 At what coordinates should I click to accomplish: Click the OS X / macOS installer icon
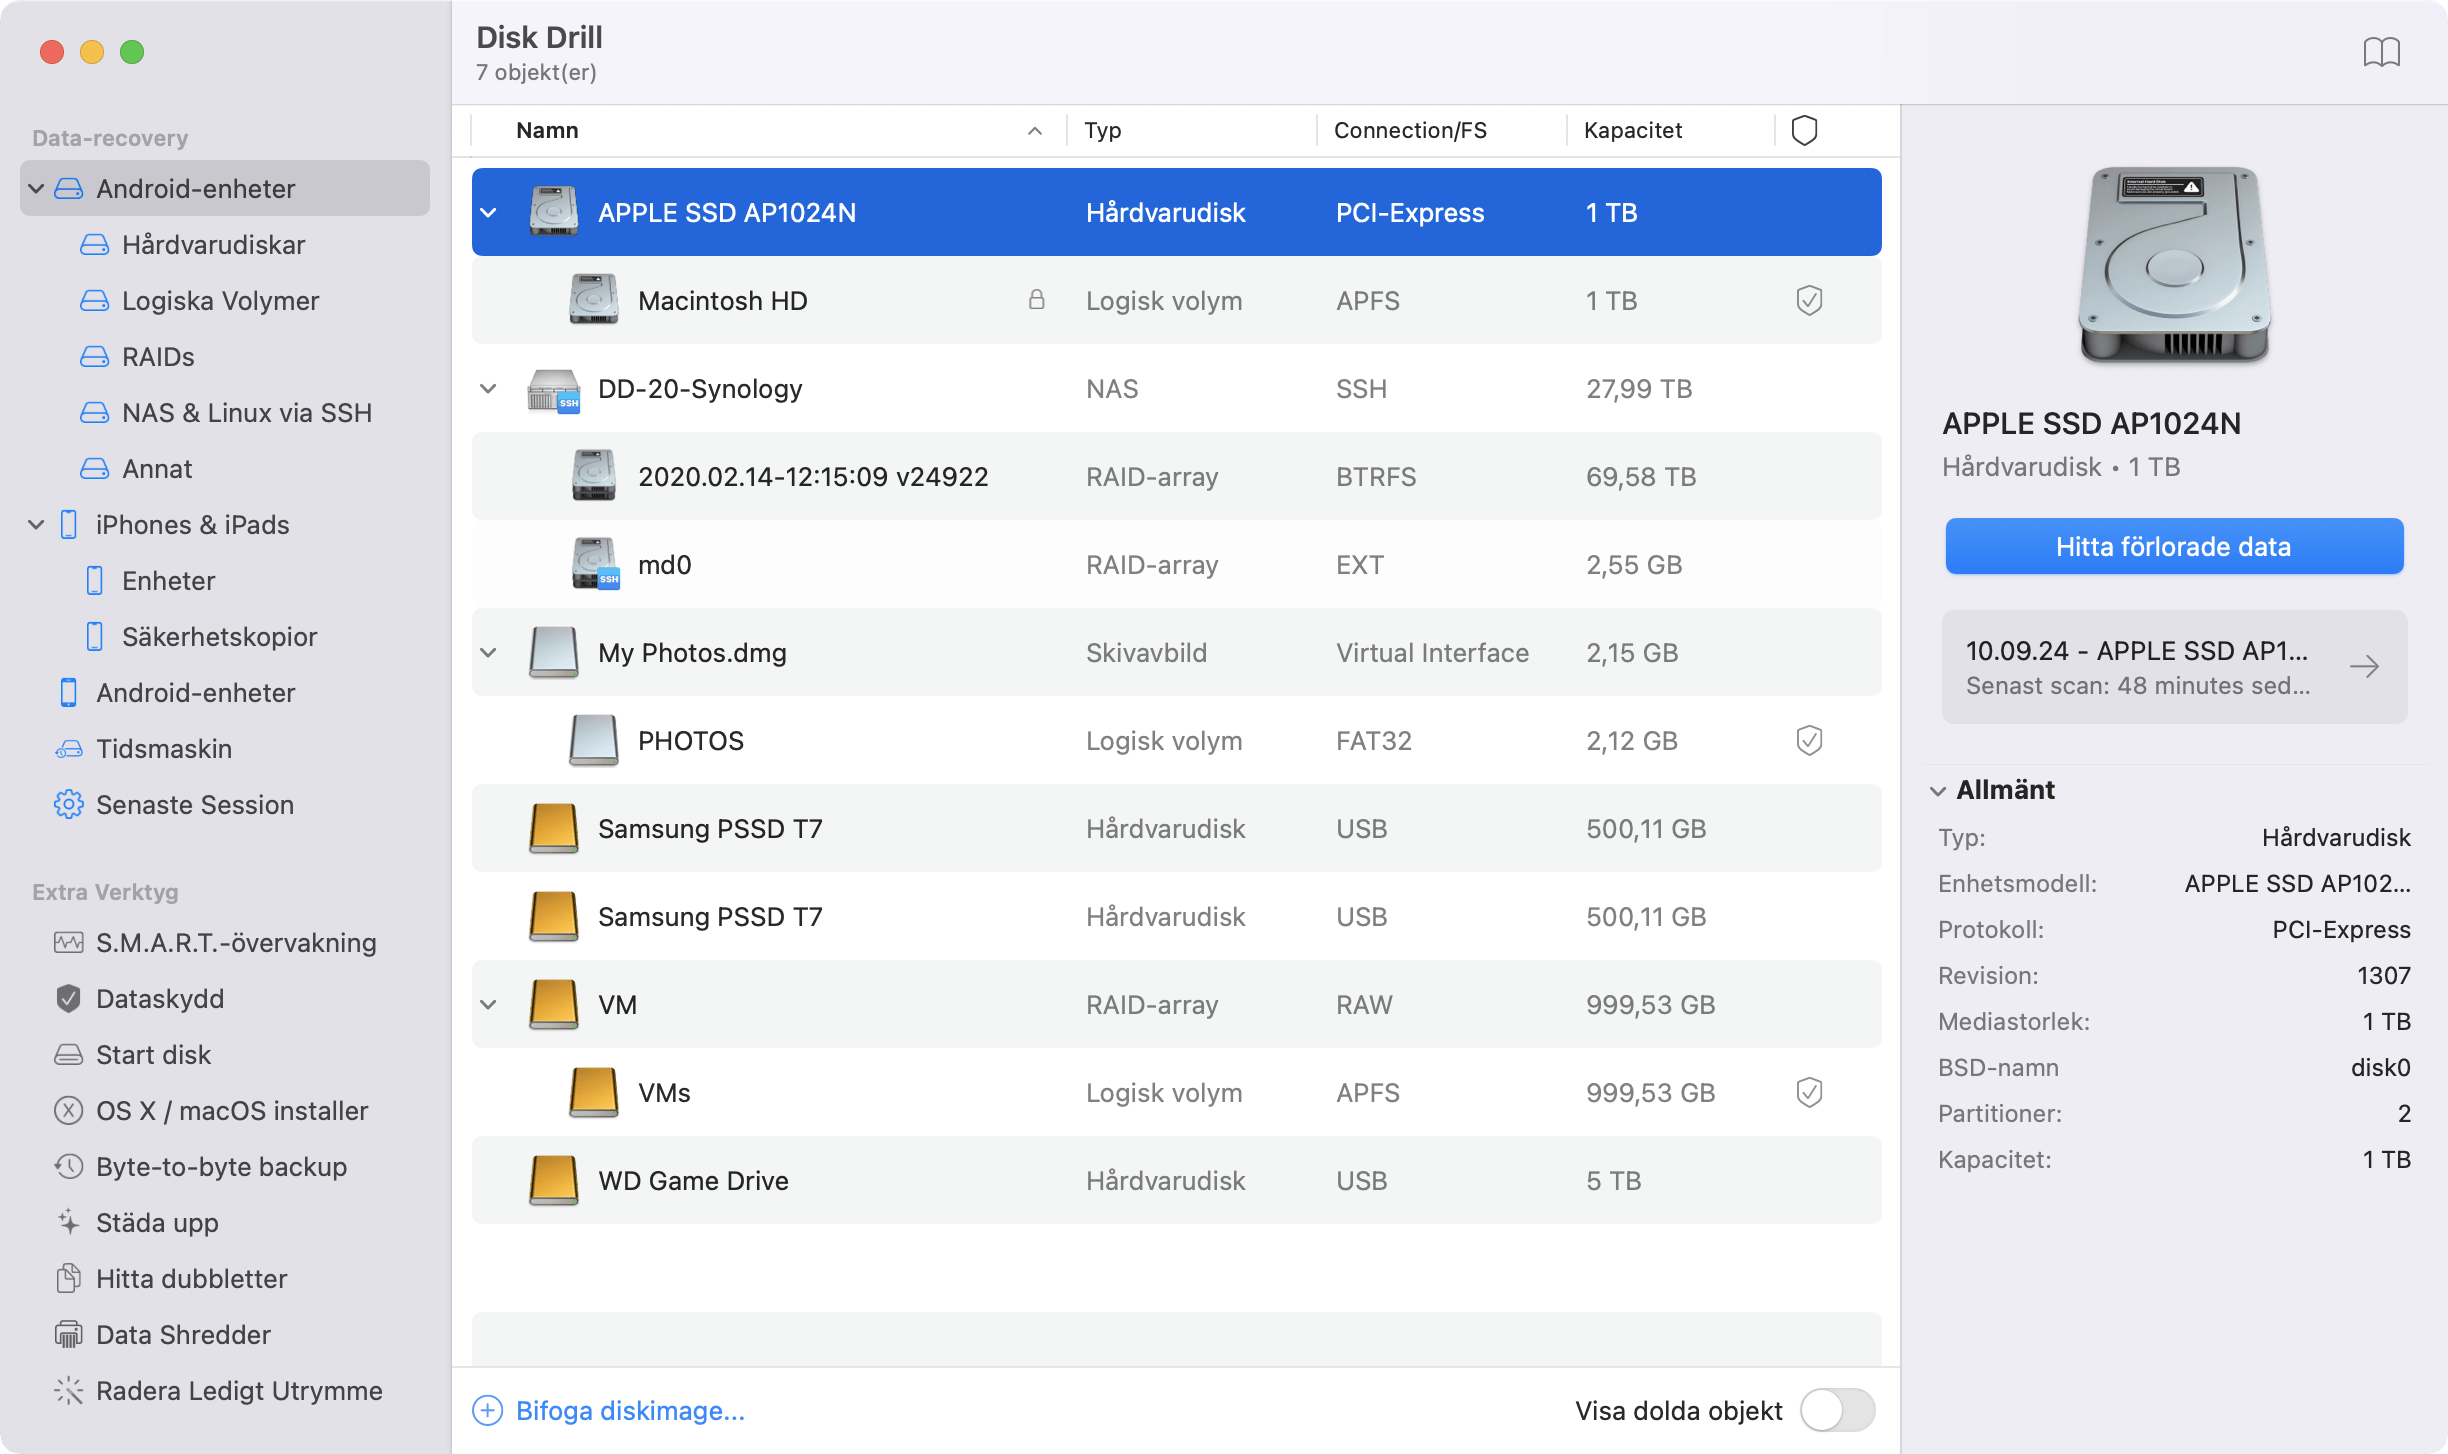66,1110
